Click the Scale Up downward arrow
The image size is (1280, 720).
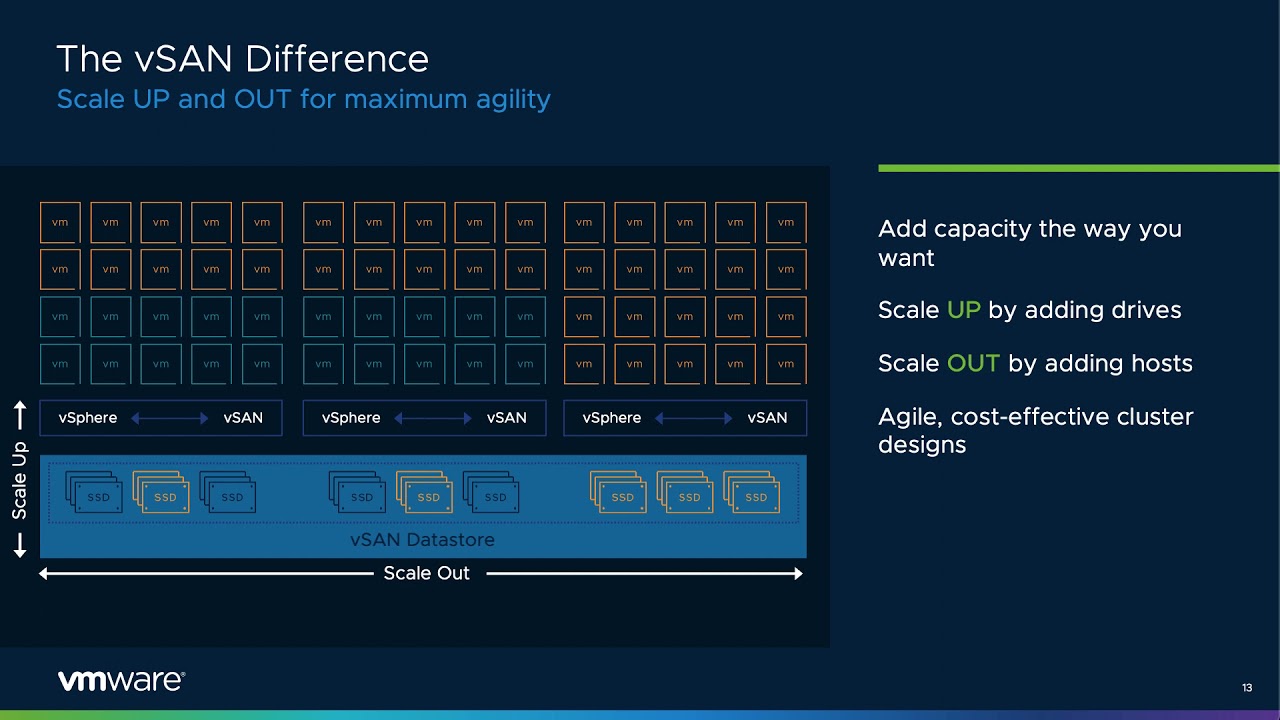pos(19,545)
